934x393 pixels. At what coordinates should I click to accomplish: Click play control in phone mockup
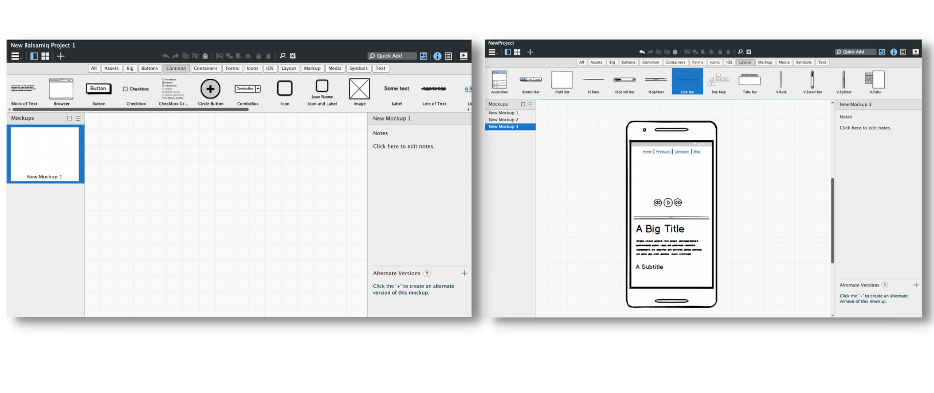[x=668, y=202]
